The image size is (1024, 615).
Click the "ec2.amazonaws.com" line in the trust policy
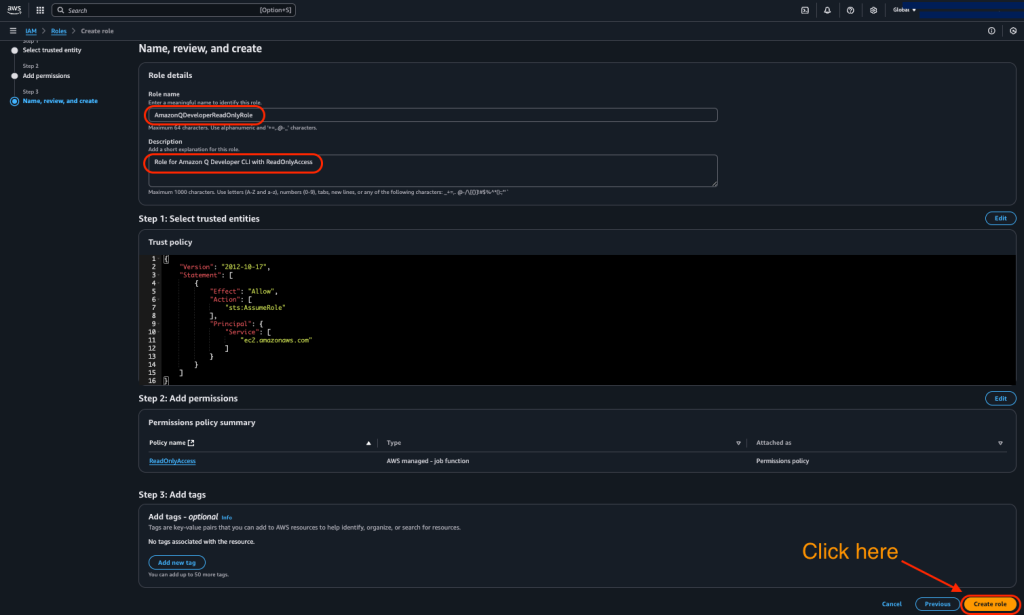point(276,340)
